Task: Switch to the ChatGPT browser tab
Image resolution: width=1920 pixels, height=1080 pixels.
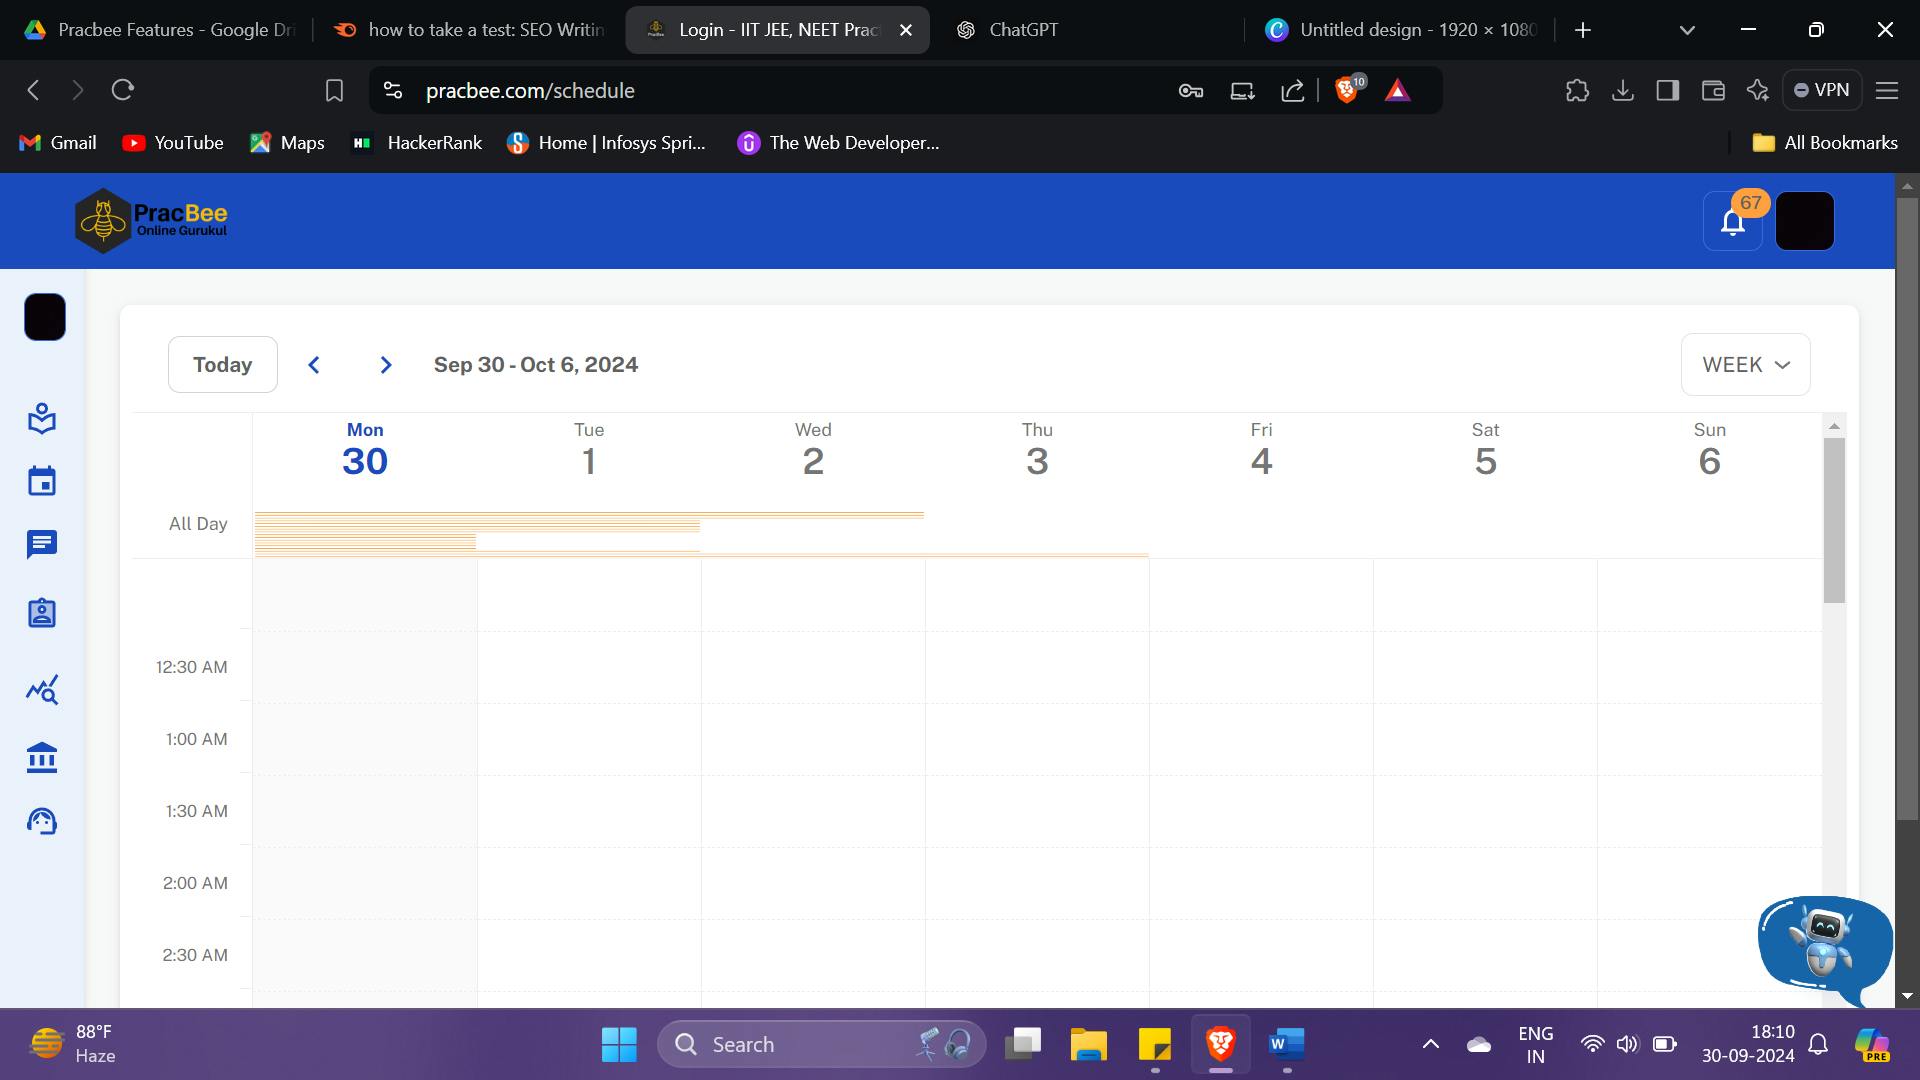Action: tap(1022, 30)
